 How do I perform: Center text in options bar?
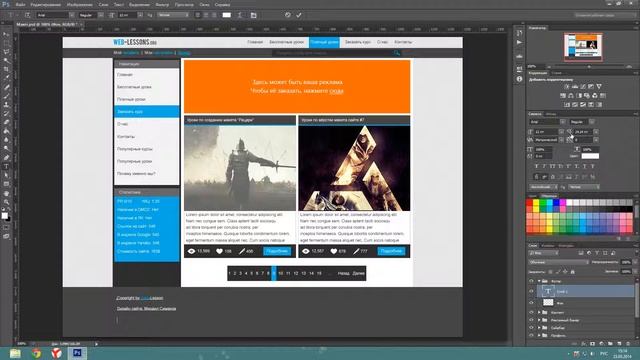[206, 15]
